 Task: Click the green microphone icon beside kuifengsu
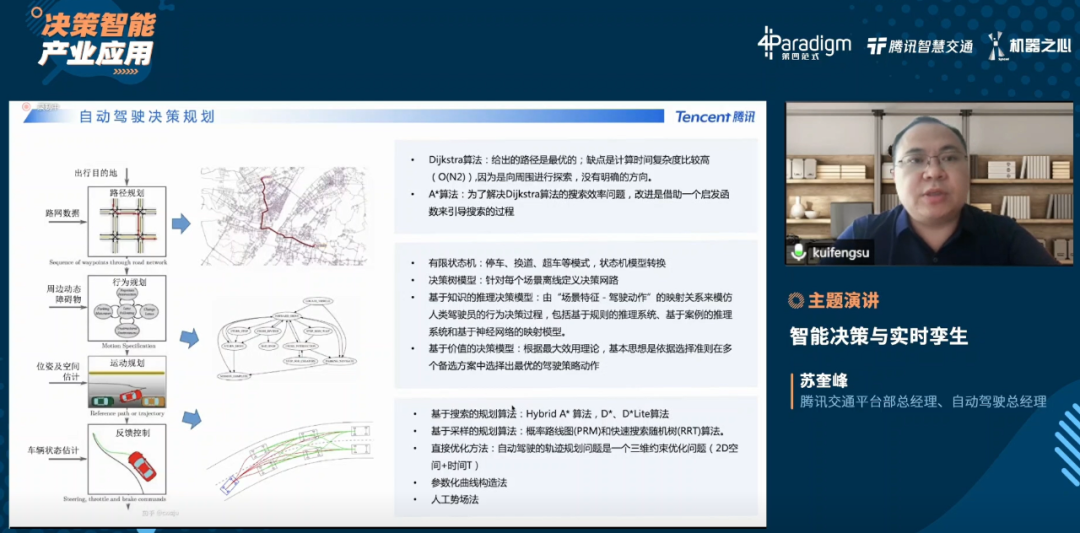pos(798,253)
